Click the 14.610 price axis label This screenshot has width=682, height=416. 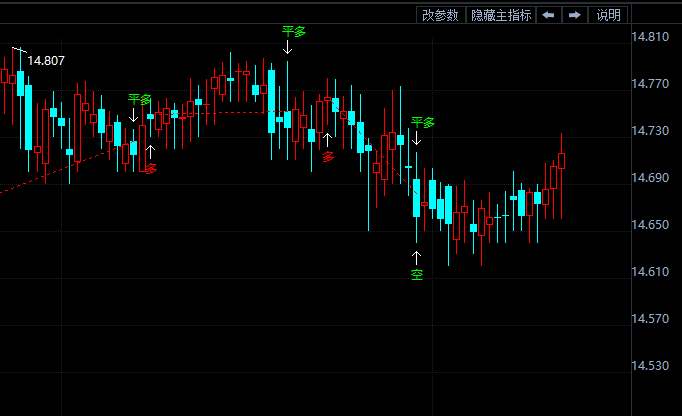(650, 272)
